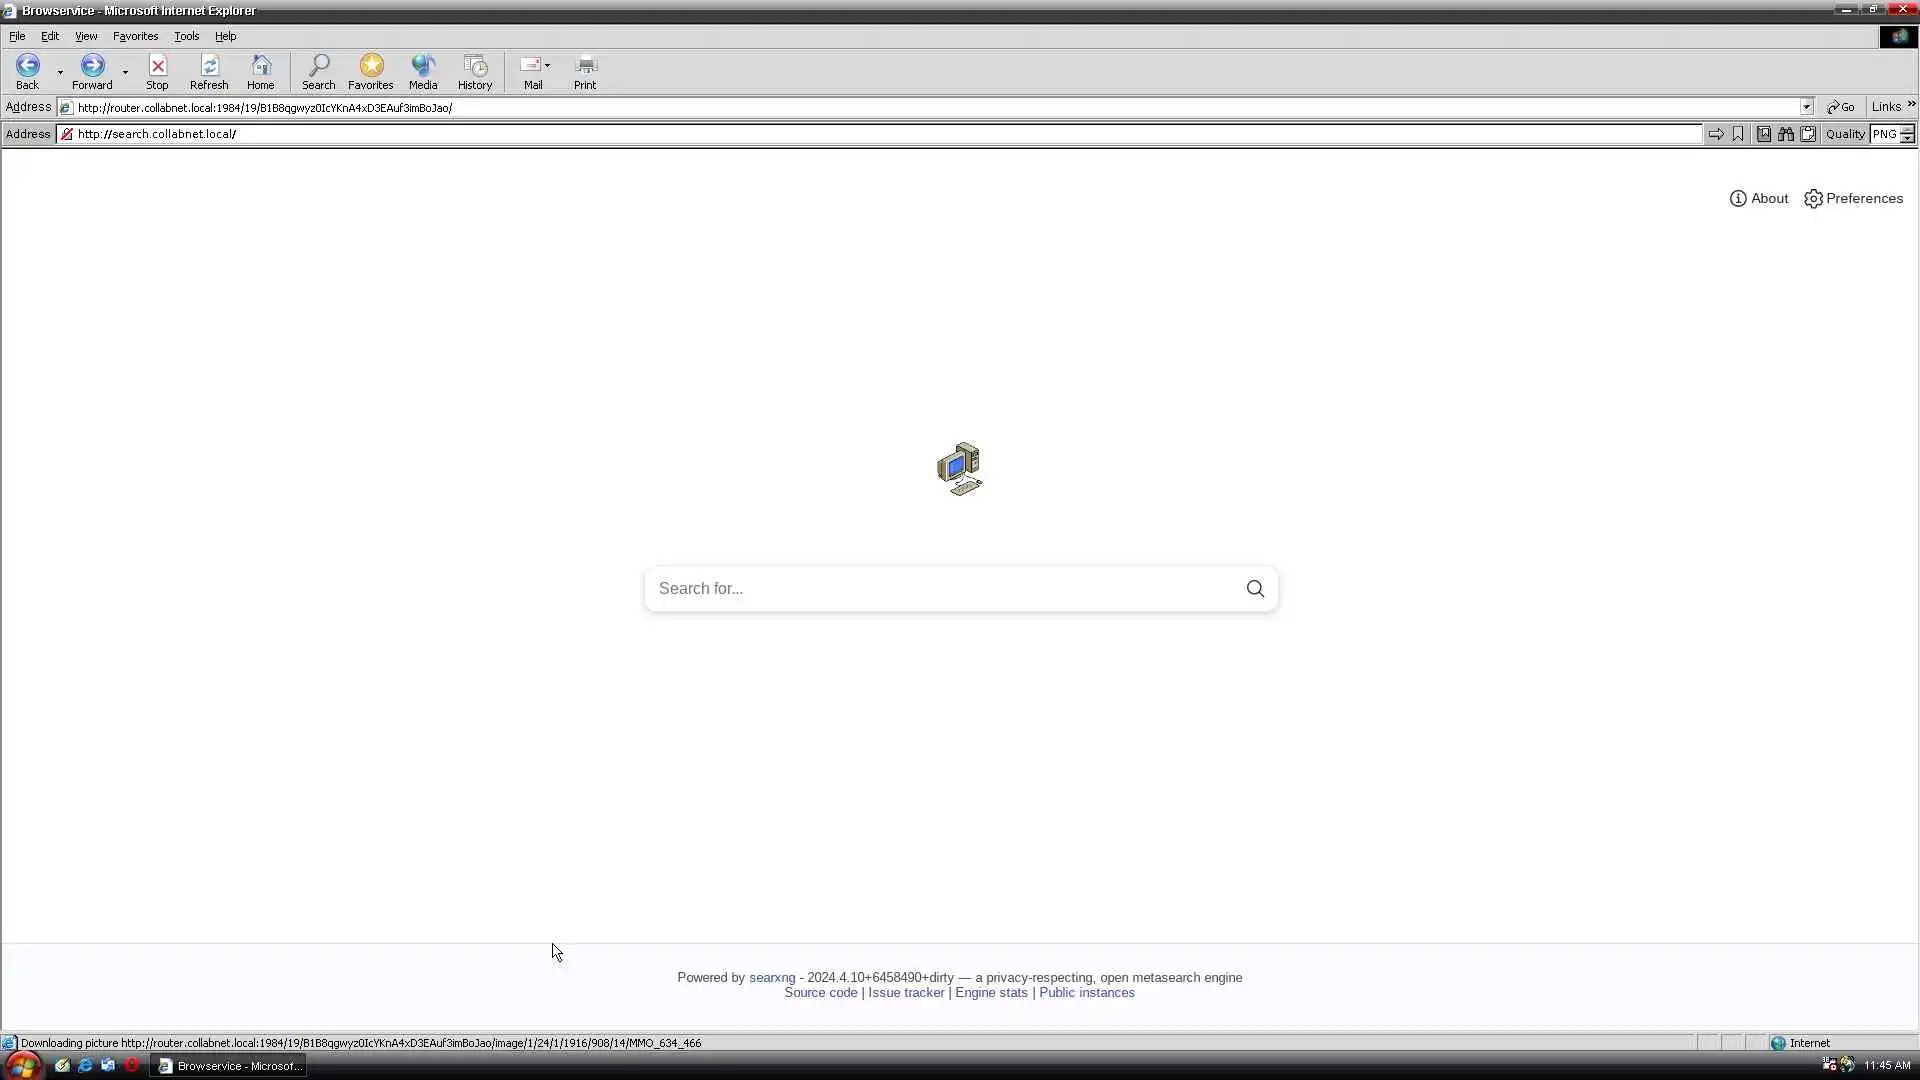Viewport: 1920px width, 1080px height.
Task: Open the Tools menu
Action: click(186, 36)
